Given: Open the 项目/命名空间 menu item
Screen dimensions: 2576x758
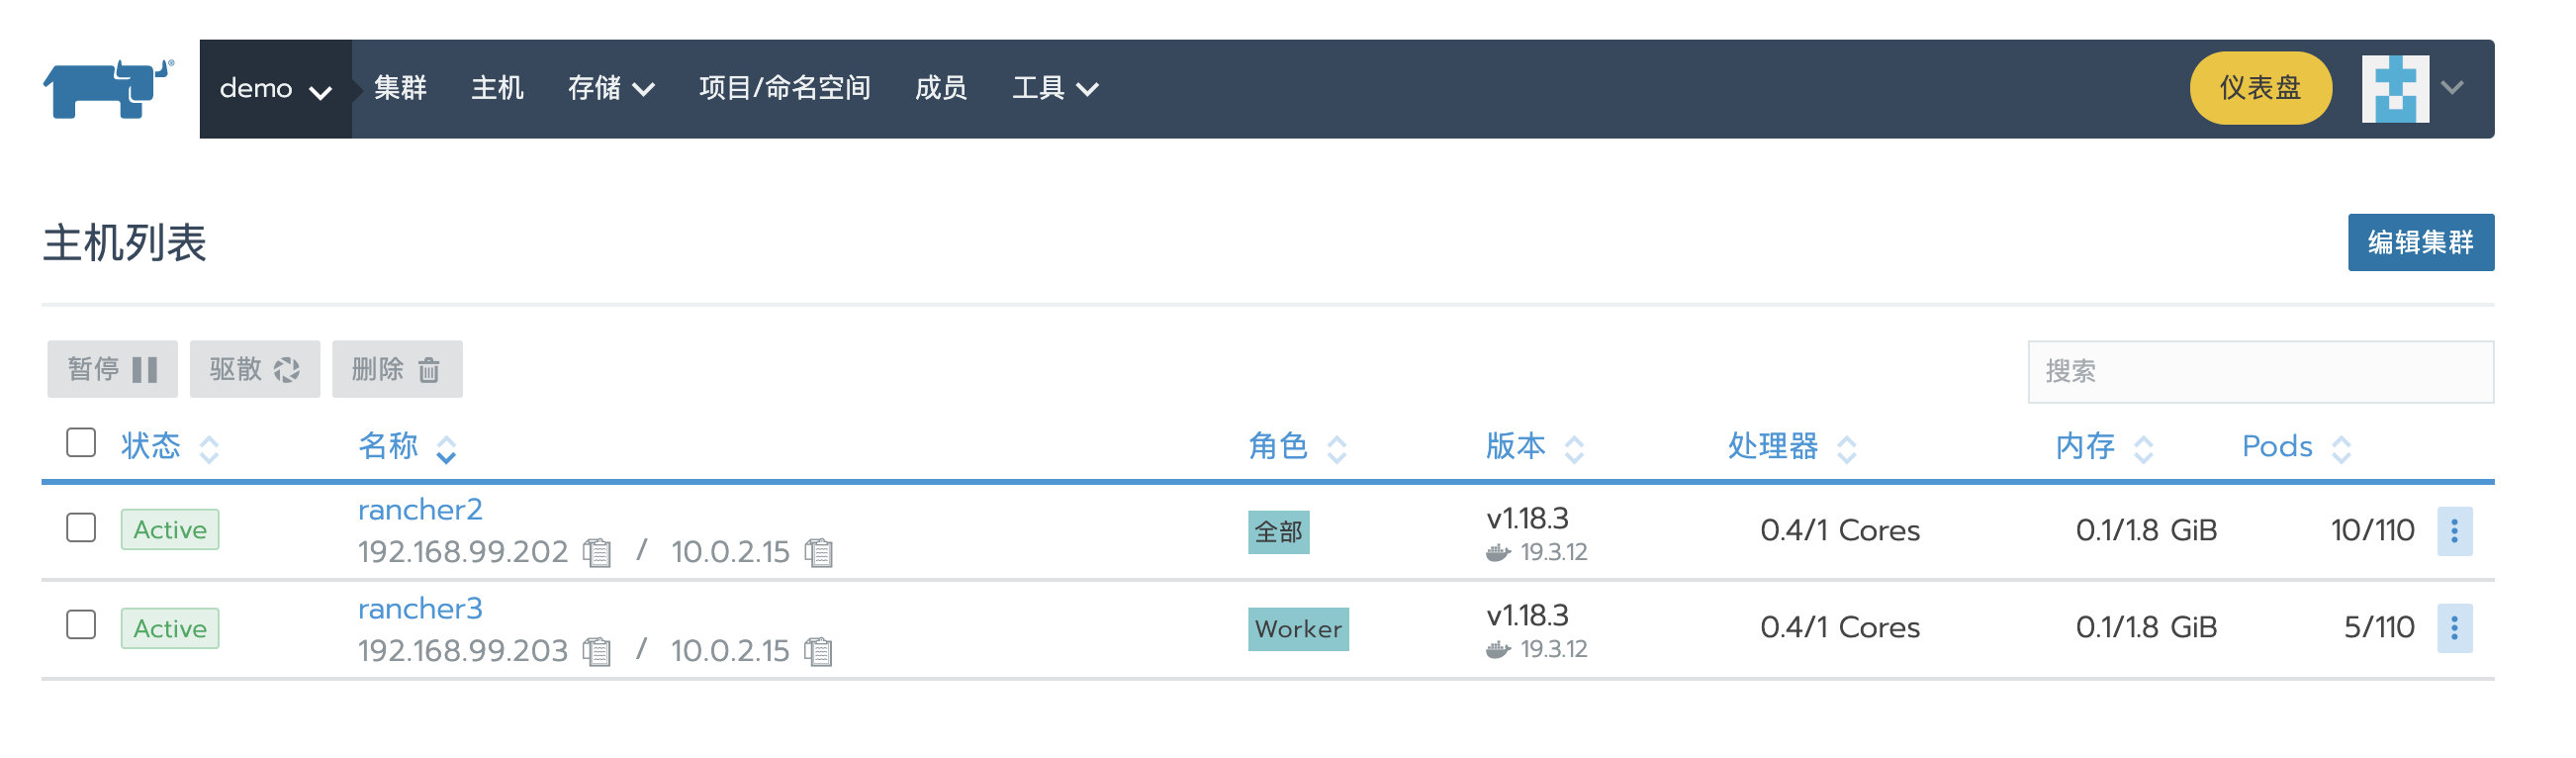Looking at the screenshot, I should (x=784, y=89).
